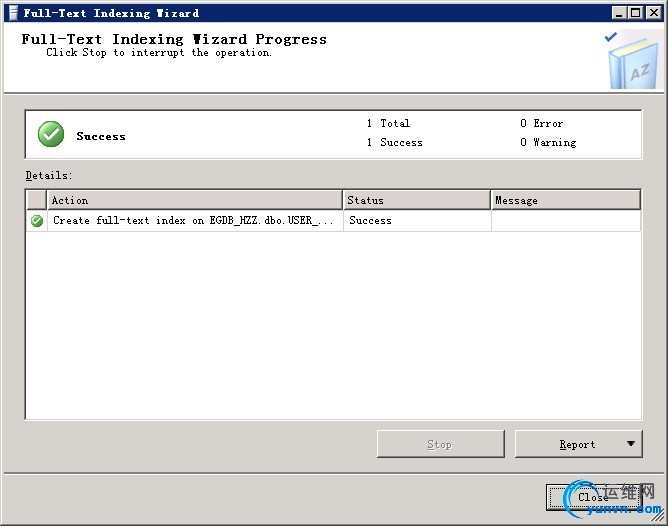This screenshot has height=526, width=668.
Task: Click the '0 Warning' summary text
Action: click(x=548, y=142)
